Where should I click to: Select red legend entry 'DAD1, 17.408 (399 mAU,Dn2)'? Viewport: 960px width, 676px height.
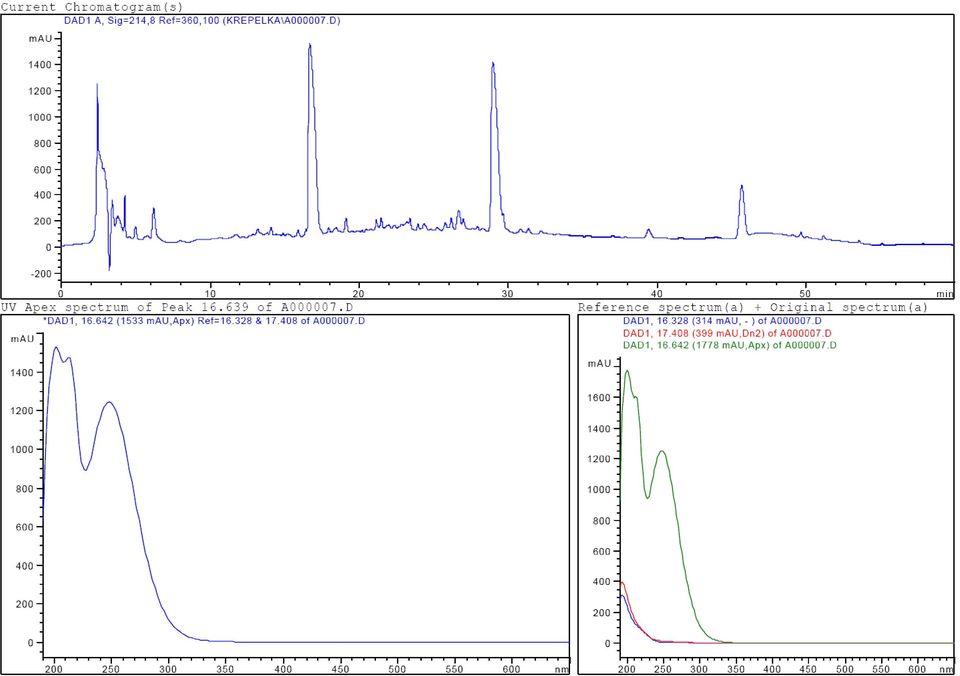pos(727,334)
